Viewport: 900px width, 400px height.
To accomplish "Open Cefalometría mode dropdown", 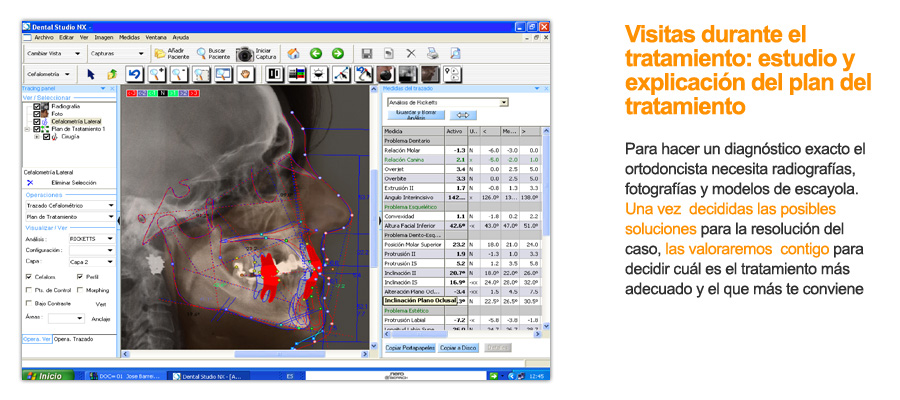I will coord(49,75).
